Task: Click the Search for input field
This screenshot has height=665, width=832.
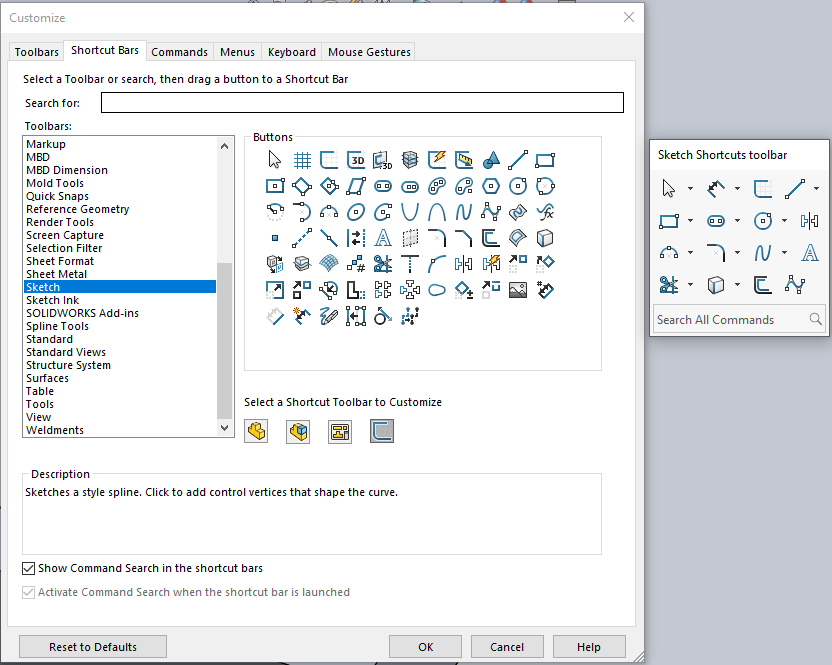Action: coord(362,103)
